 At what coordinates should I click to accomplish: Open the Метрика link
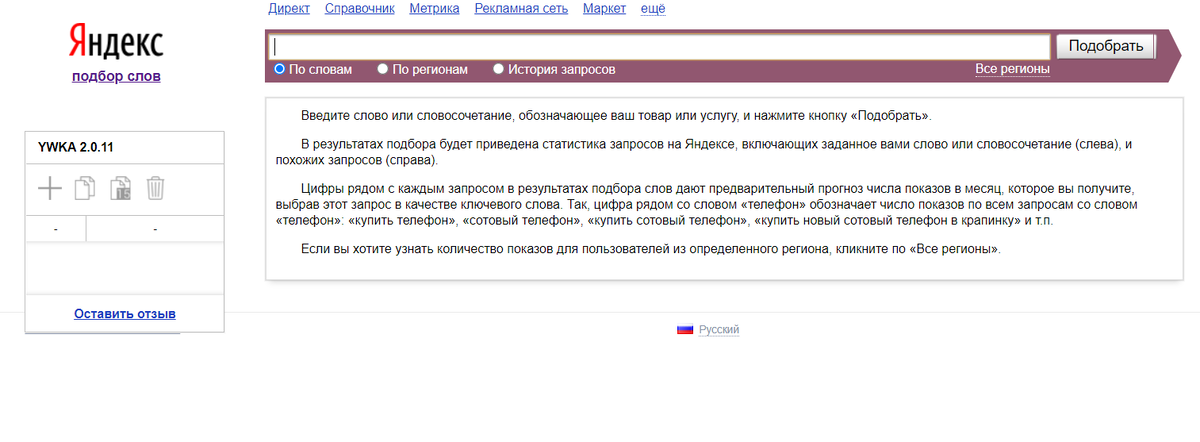(x=434, y=9)
